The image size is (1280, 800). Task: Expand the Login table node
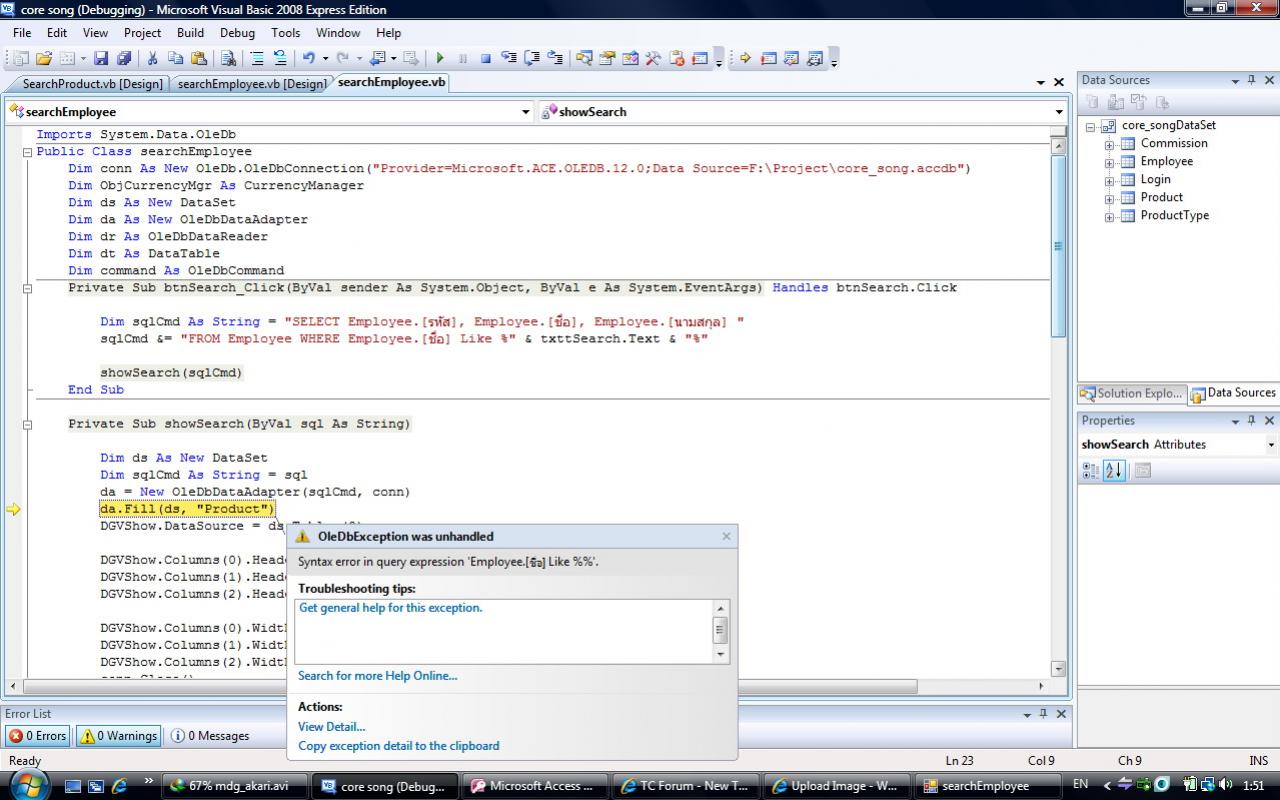pyautogui.click(x=1109, y=181)
